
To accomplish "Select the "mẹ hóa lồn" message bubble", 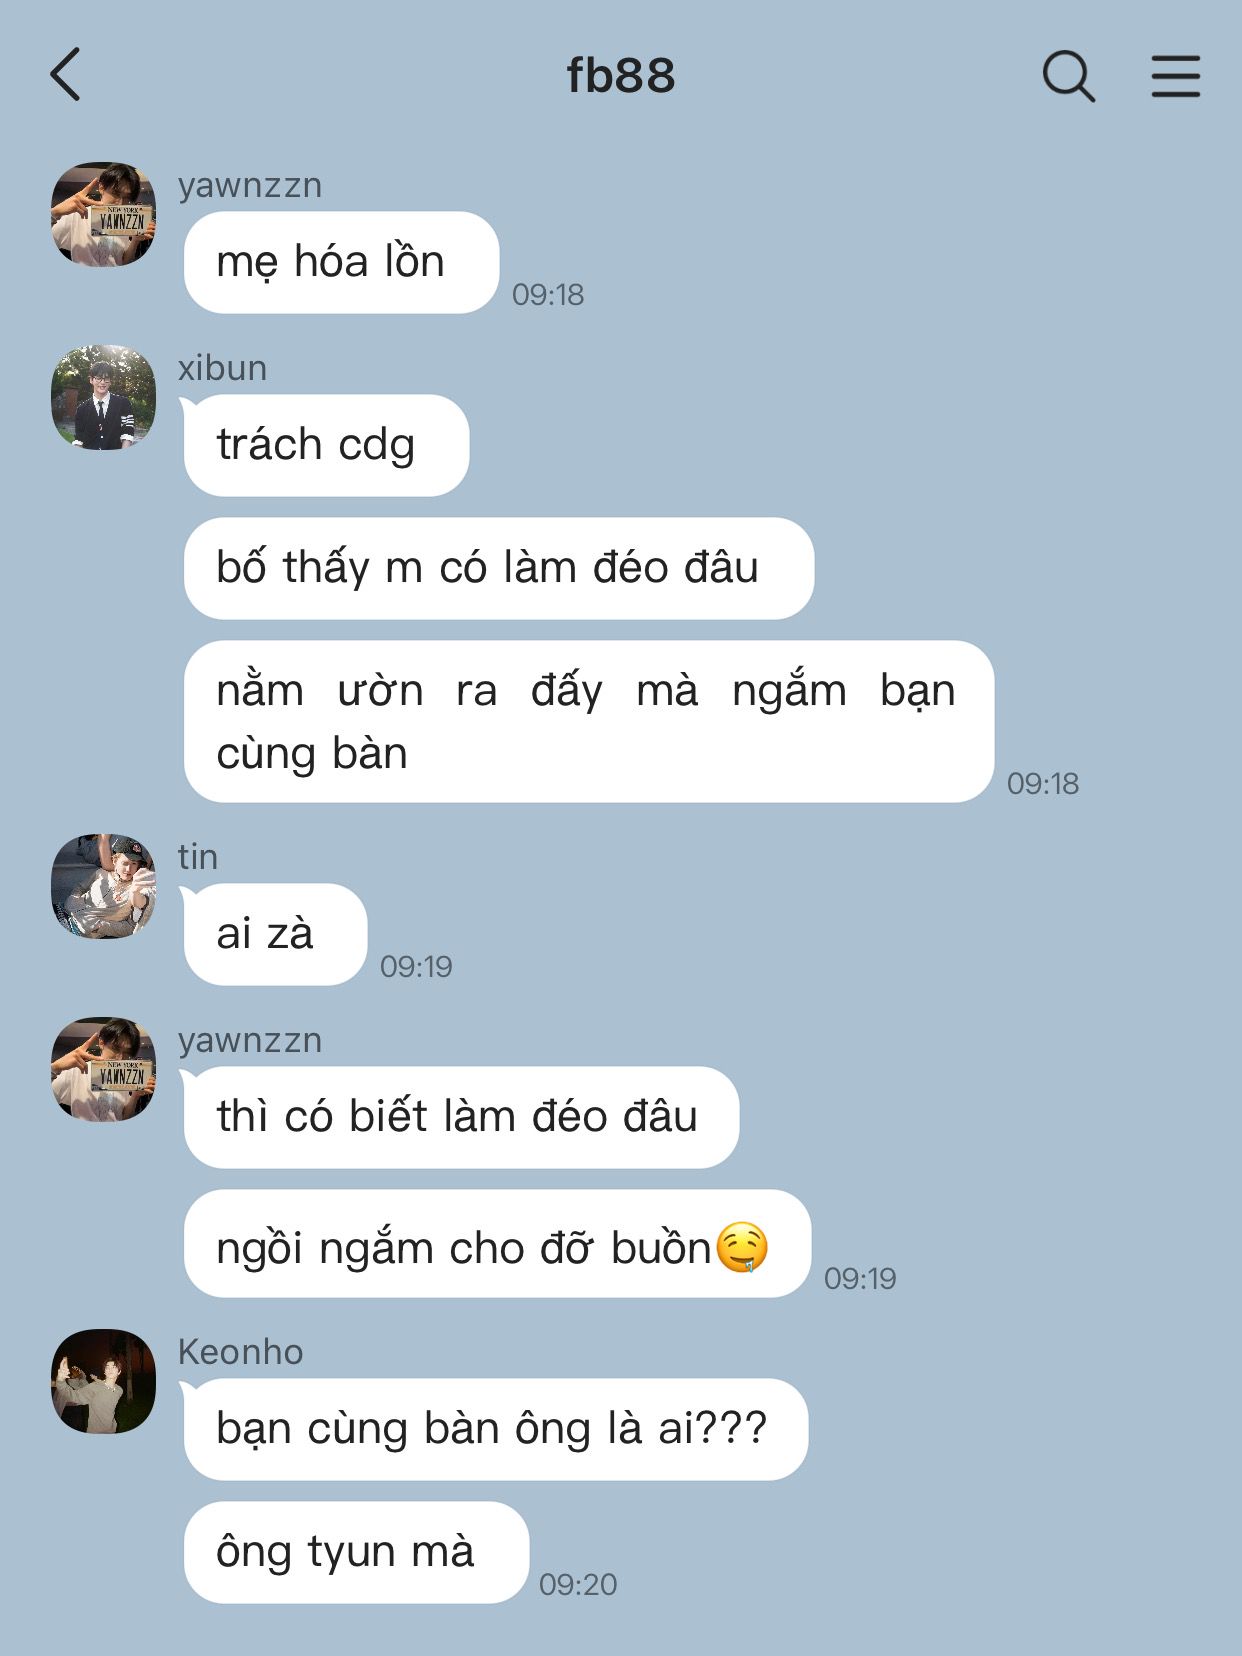I will pos(341,262).
